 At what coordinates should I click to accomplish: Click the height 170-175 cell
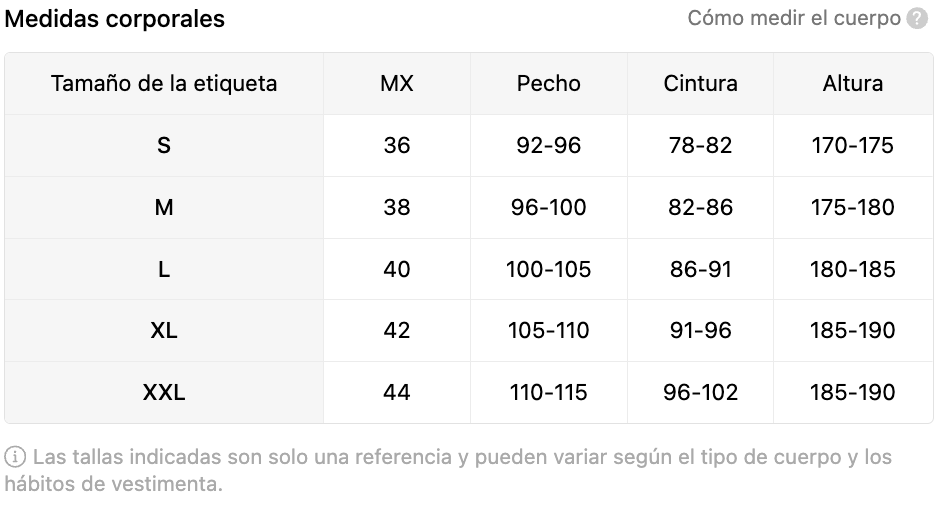[x=852, y=146]
